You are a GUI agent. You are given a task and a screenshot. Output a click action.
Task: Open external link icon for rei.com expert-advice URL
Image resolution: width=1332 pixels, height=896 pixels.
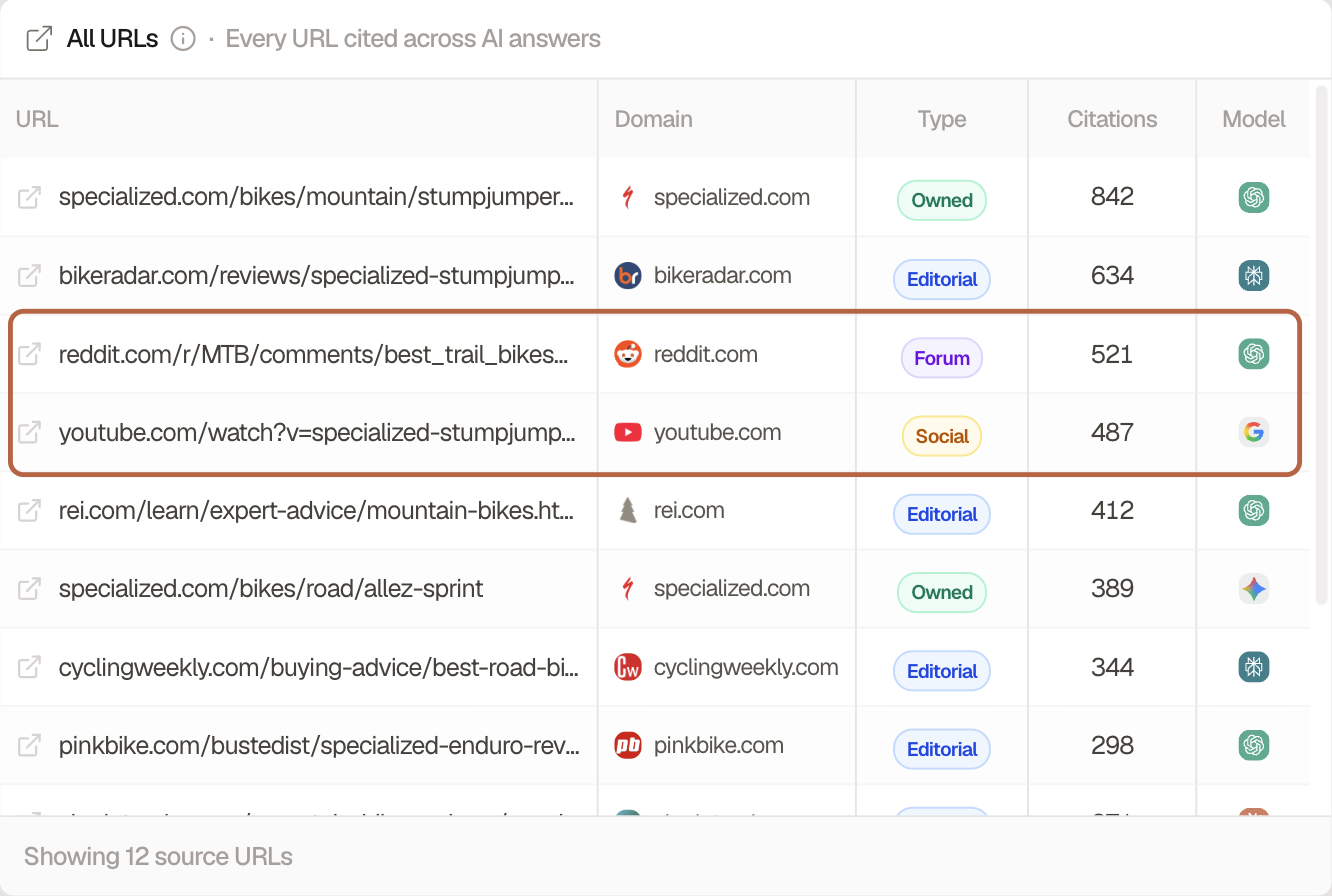click(30, 510)
